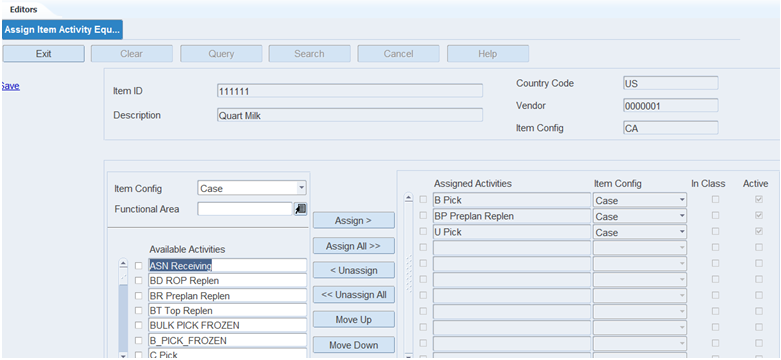Select the checkbox for assigned BP Preplan Replen
Viewport: 781px width, 360px height.
click(423, 216)
